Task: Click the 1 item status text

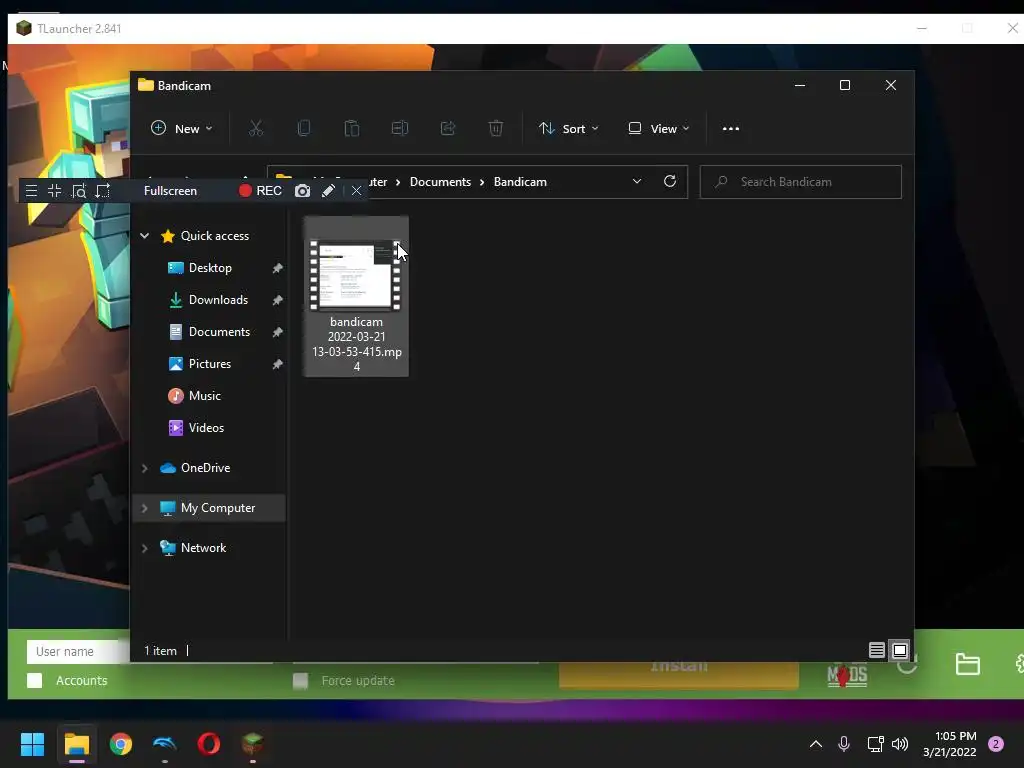Action: pyautogui.click(x=161, y=650)
